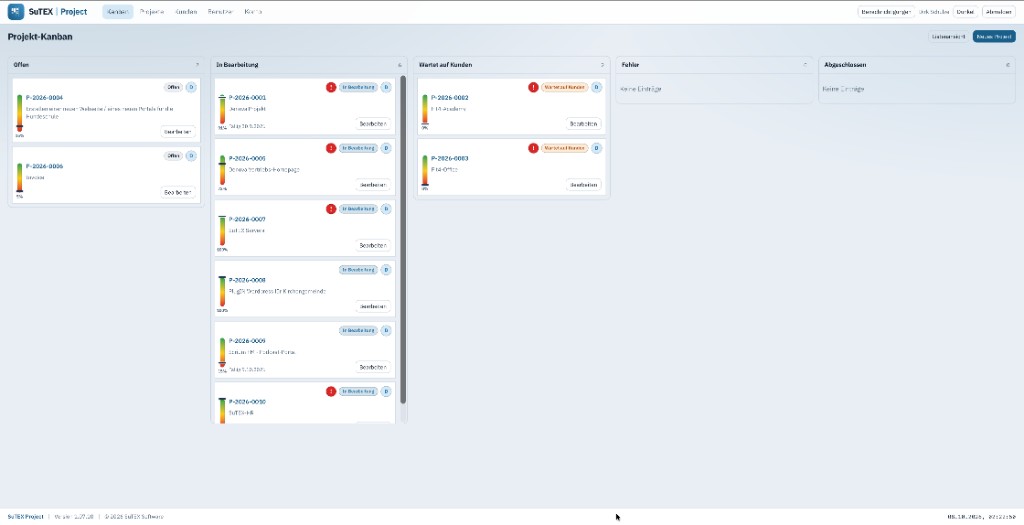Click the D avatar badge on card P-2026-0008
1024x525 pixels.
tap(386, 270)
